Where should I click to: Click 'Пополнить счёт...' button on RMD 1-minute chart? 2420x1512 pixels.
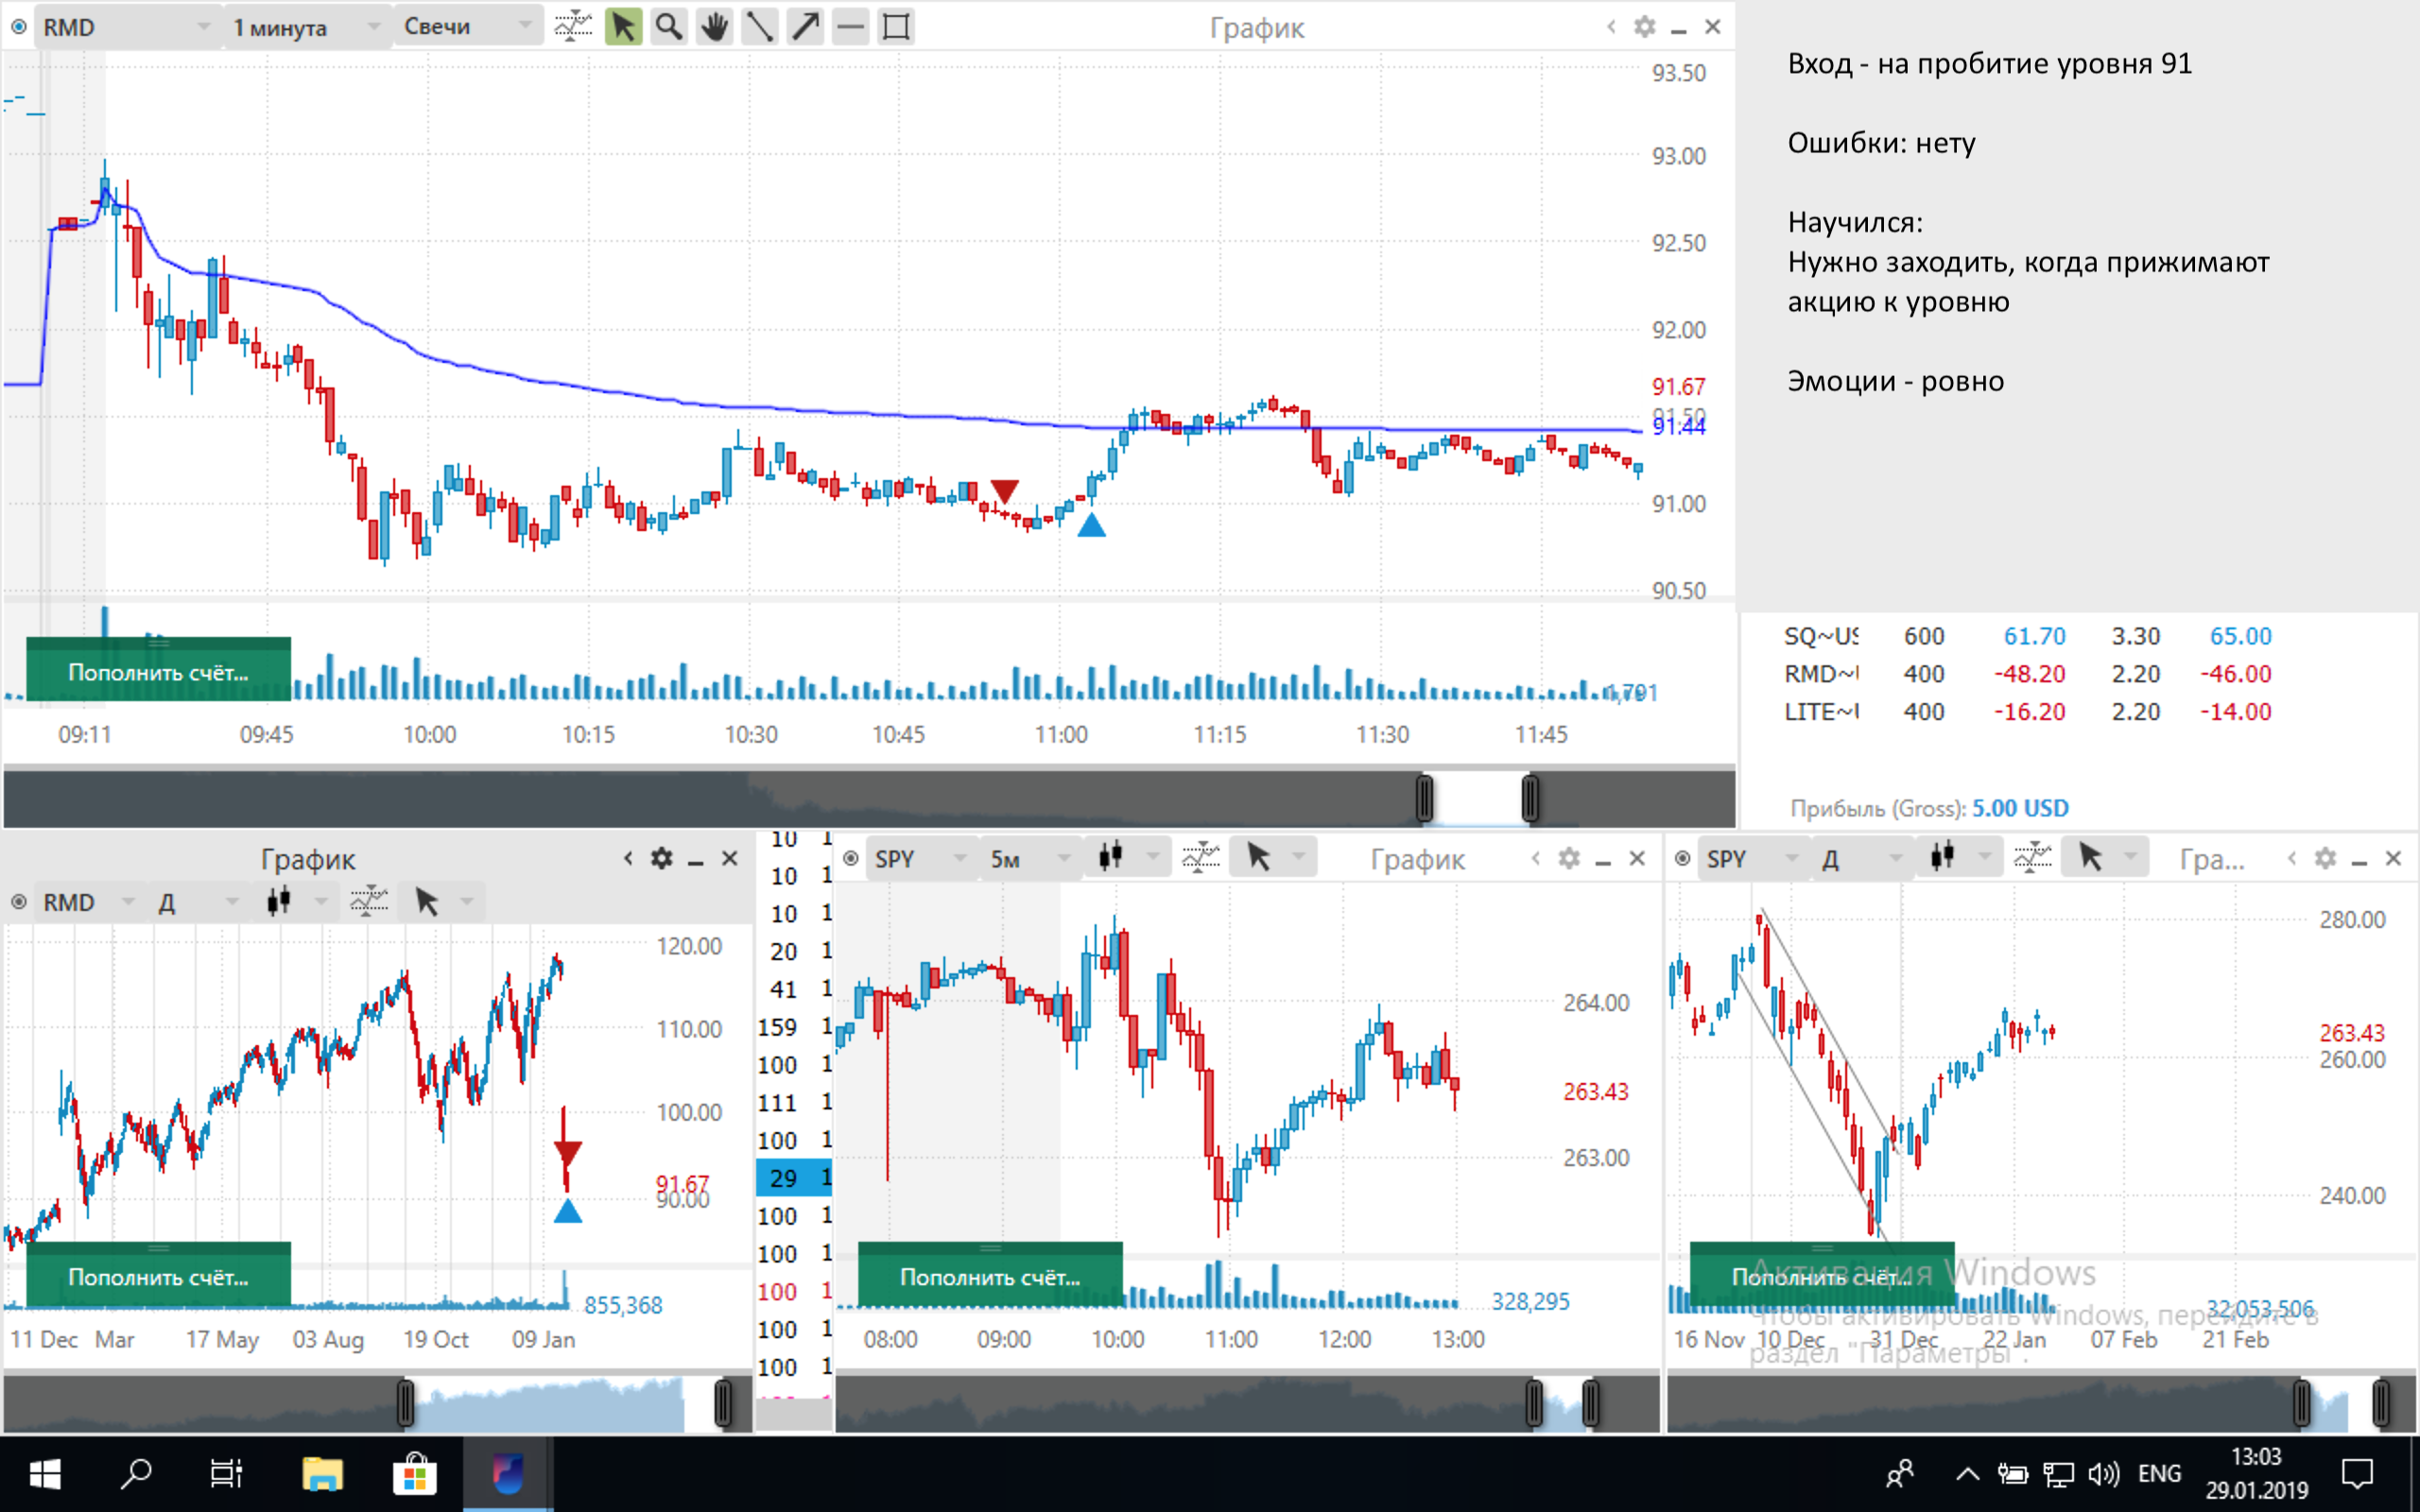[x=158, y=671]
